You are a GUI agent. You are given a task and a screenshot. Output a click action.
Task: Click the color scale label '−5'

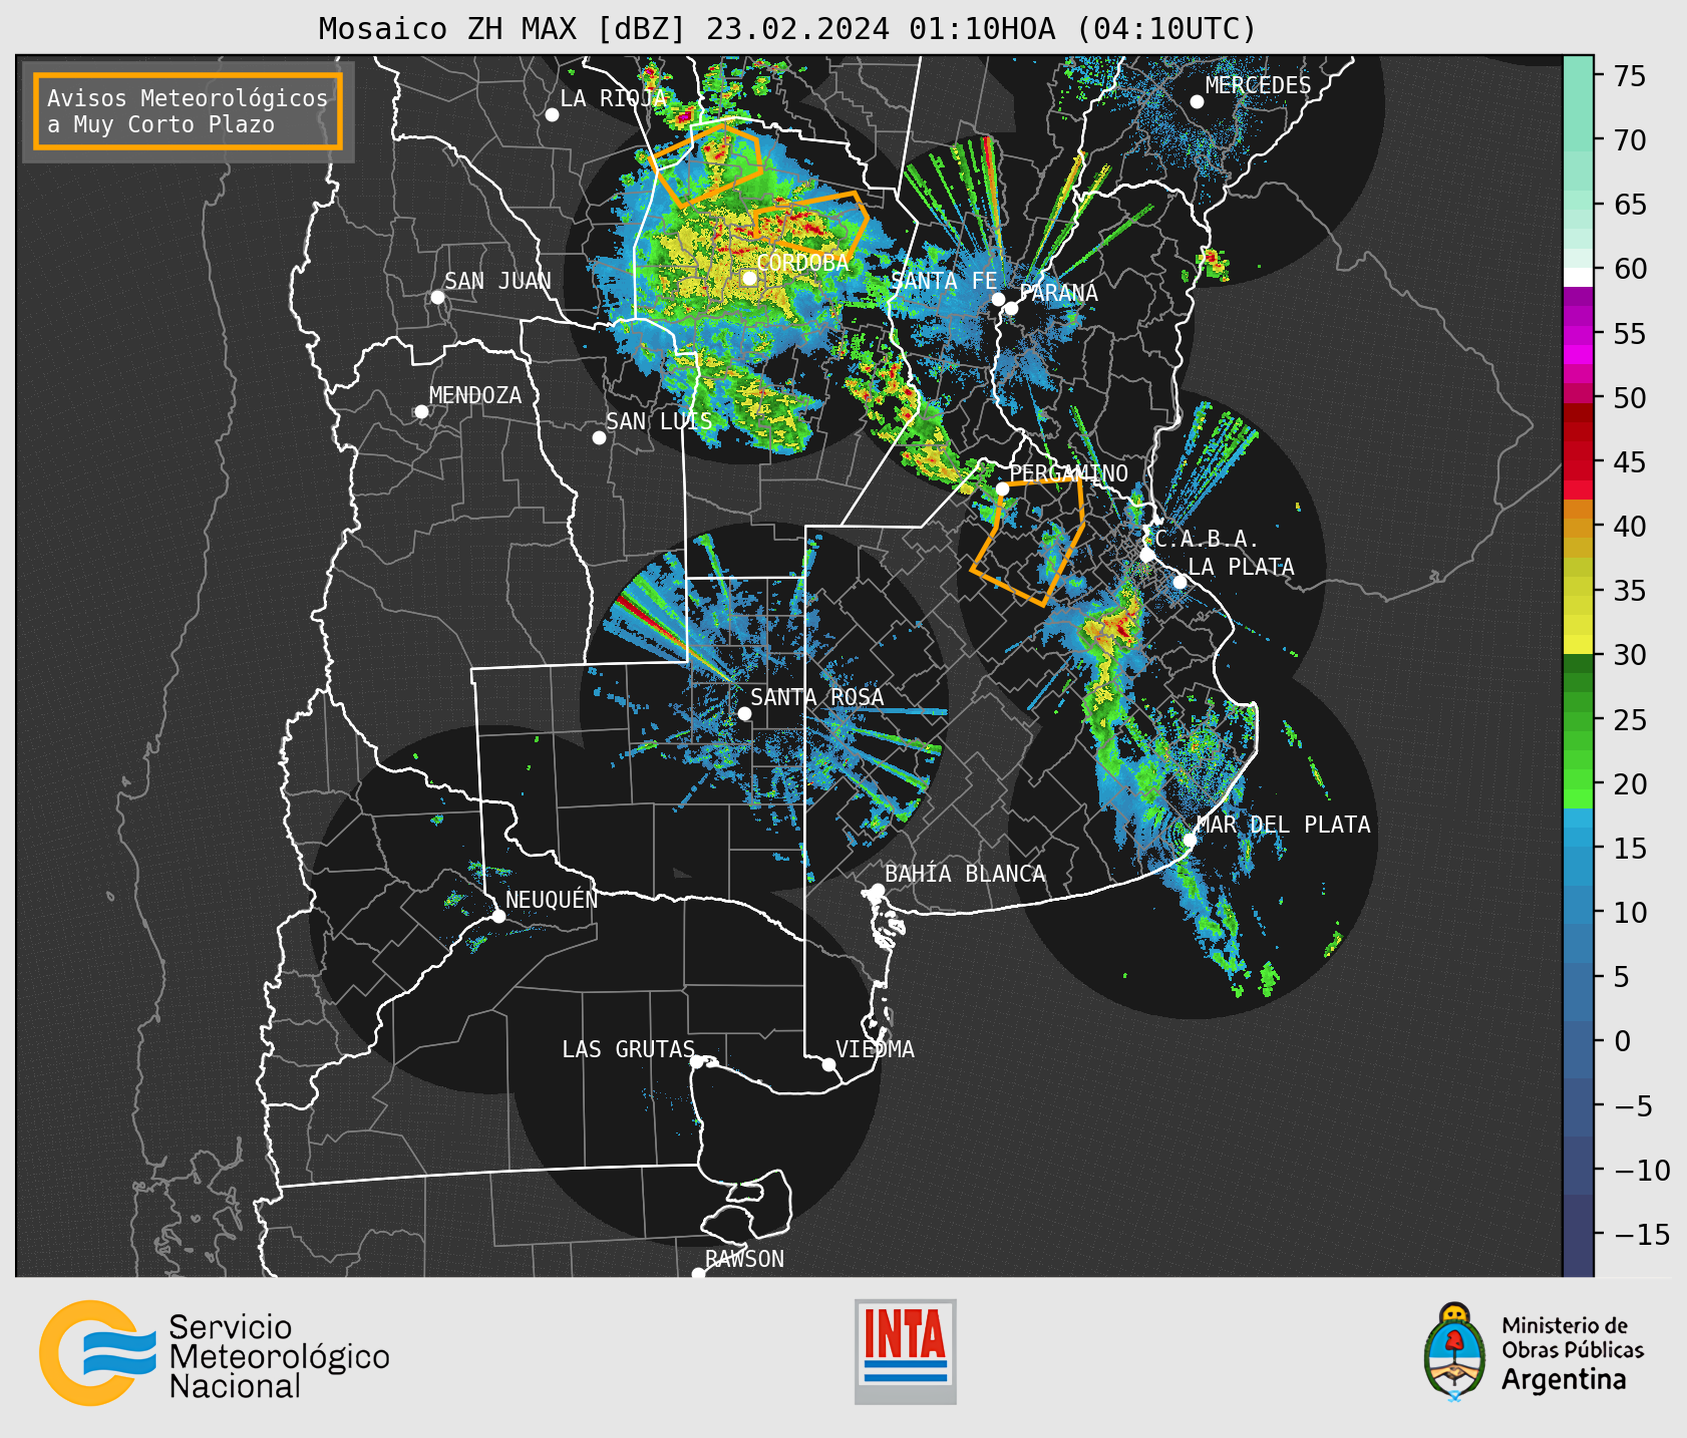pyautogui.click(x=1632, y=1106)
